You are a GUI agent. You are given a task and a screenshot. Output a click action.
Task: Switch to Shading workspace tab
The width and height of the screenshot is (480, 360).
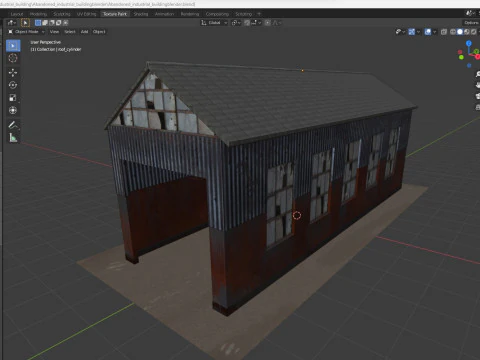[141, 14]
